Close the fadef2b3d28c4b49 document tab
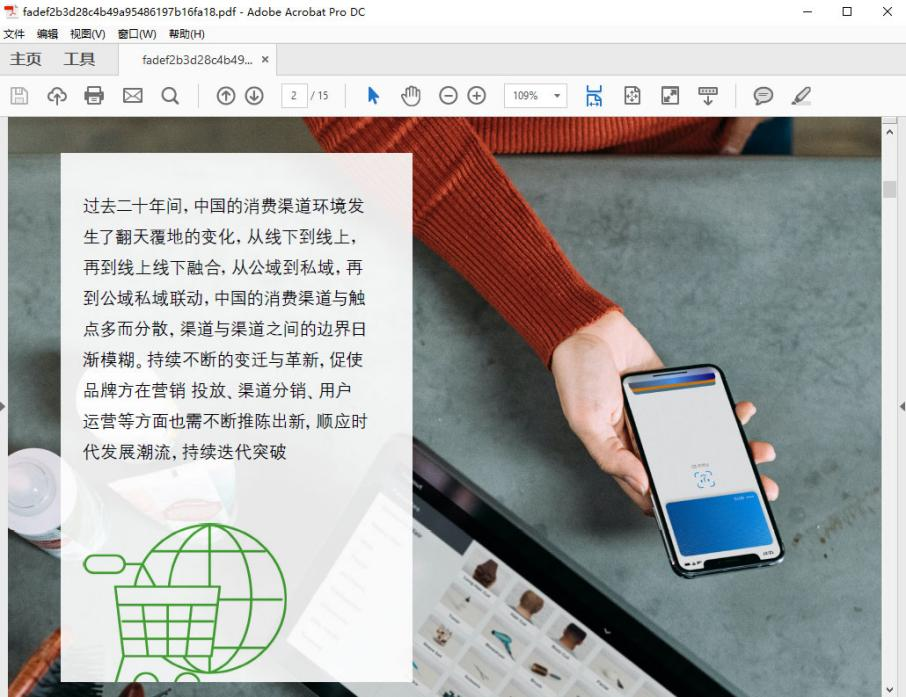906x697 pixels. tap(265, 60)
